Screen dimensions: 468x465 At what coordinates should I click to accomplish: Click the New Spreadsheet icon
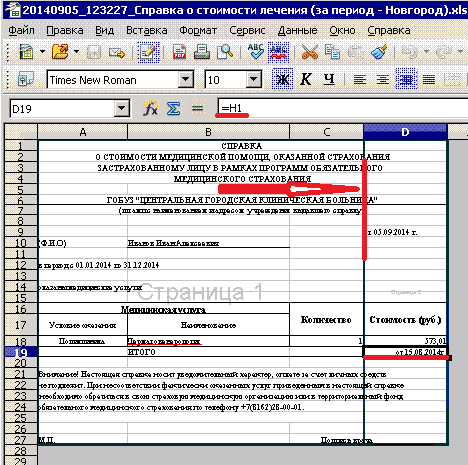click(x=26, y=52)
